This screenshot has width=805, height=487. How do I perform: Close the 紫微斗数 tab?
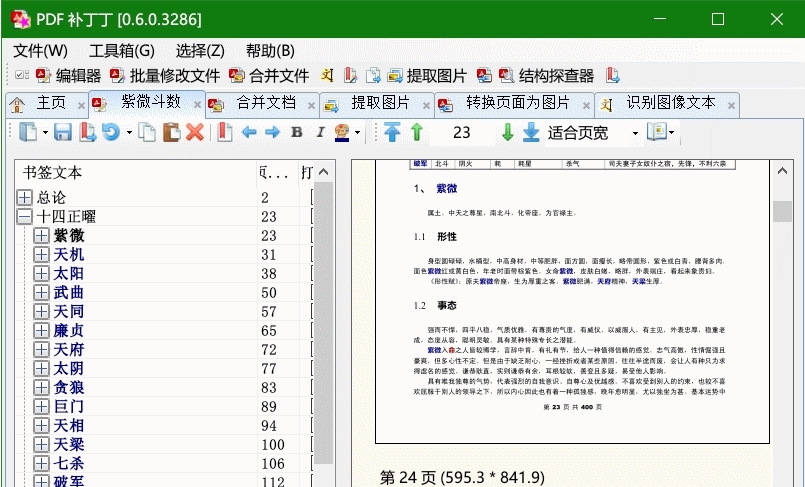coord(197,105)
